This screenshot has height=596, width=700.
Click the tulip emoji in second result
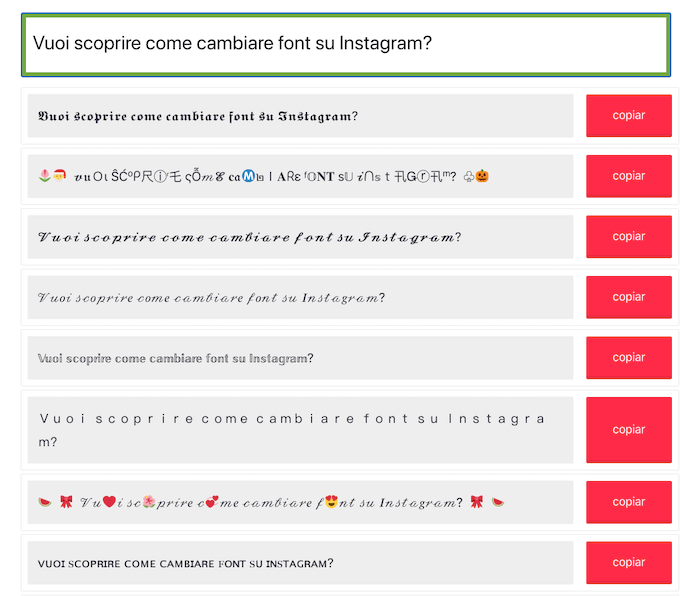(43, 177)
